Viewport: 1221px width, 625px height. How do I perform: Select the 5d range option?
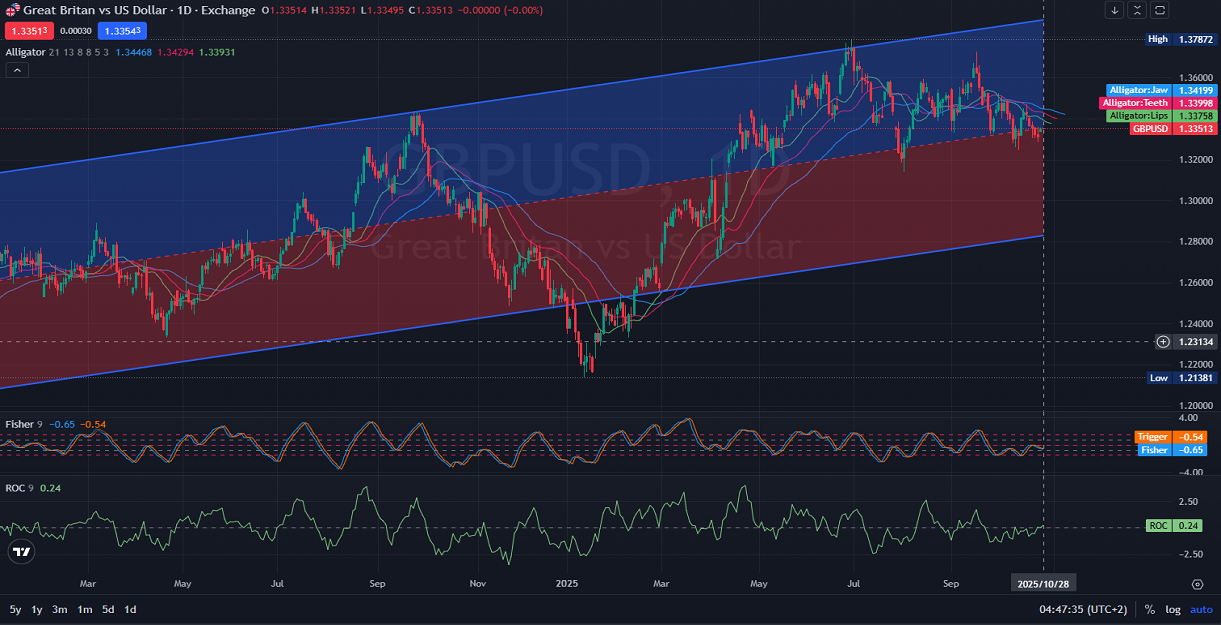pos(108,608)
